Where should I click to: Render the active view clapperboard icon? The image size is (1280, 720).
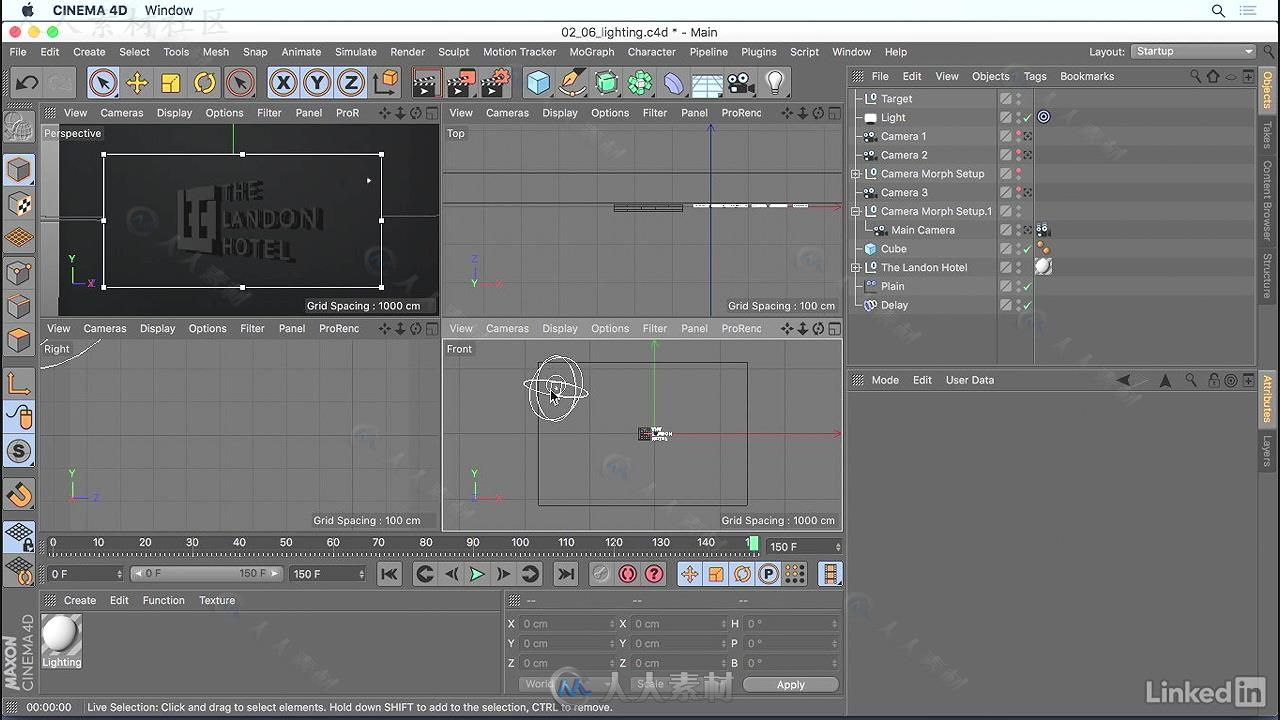point(427,82)
